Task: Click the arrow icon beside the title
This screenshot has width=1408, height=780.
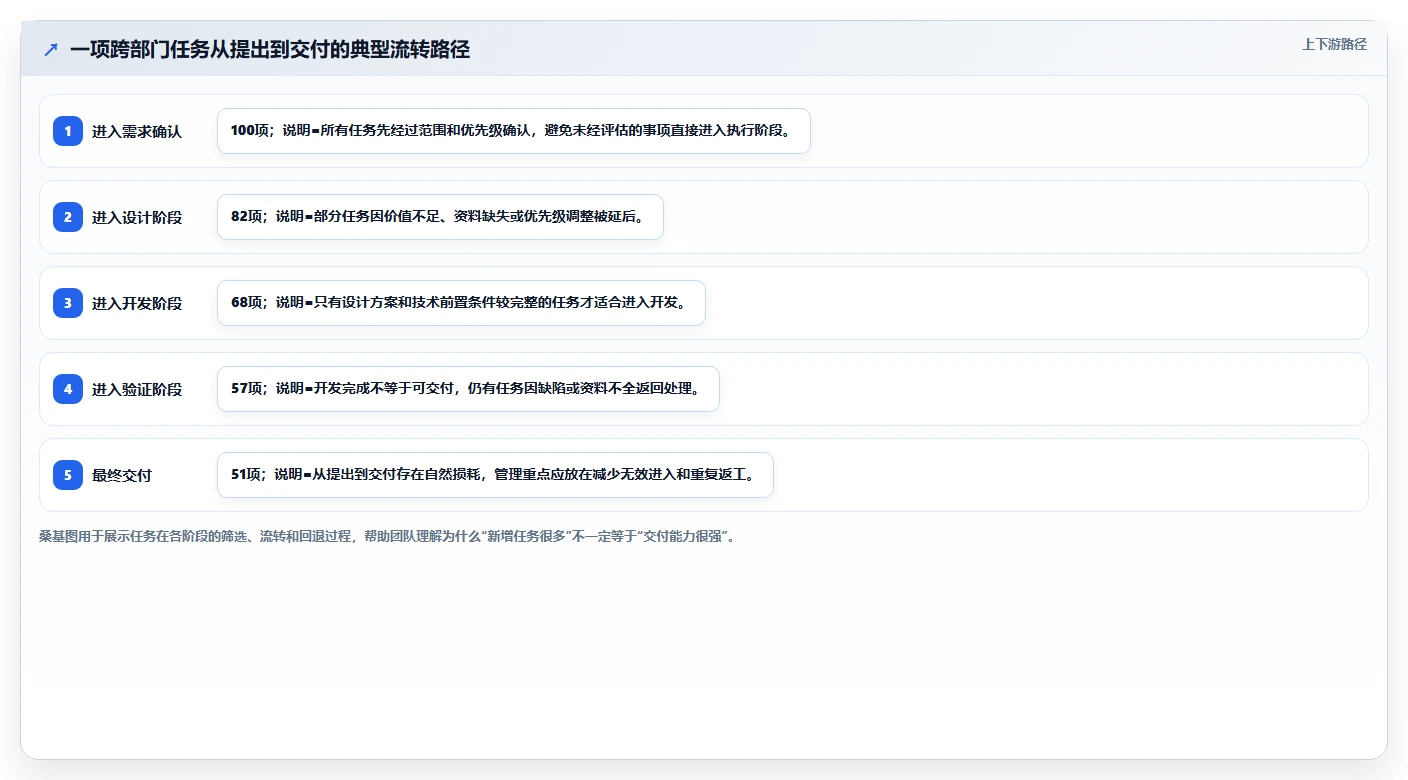Action: pyautogui.click(x=51, y=49)
